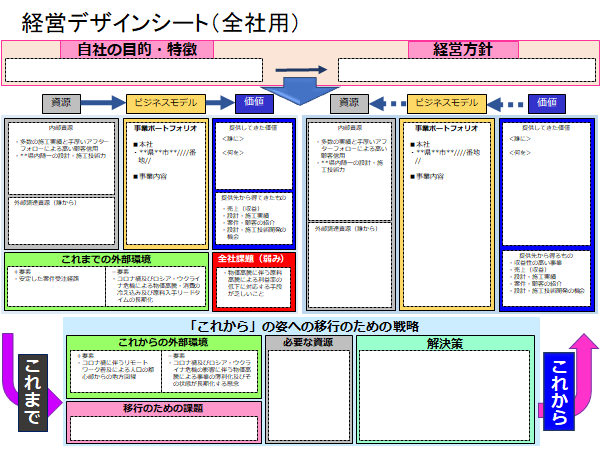
Task: Click the blue vertical これから label
Action: click(559, 391)
